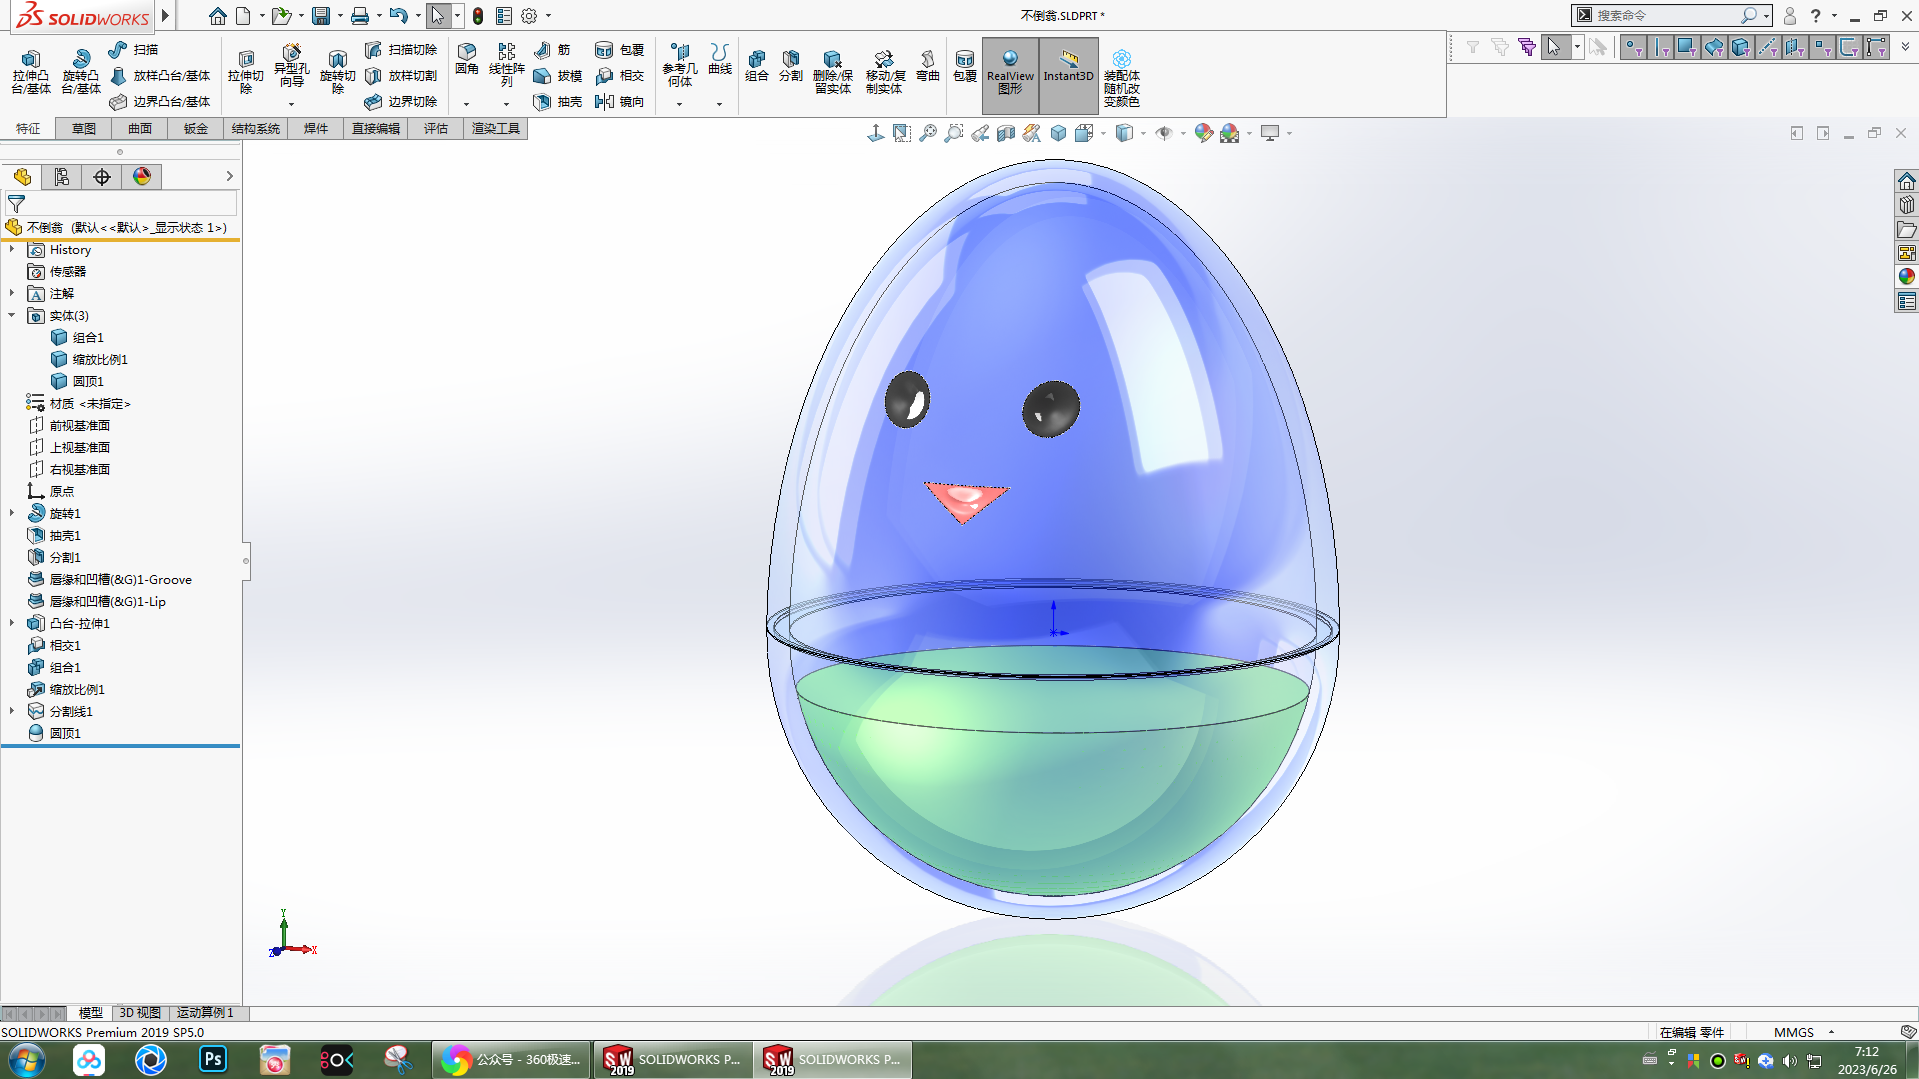Select the 拉伸凸台/基体 extrude boss tool

[x=31, y=72]
